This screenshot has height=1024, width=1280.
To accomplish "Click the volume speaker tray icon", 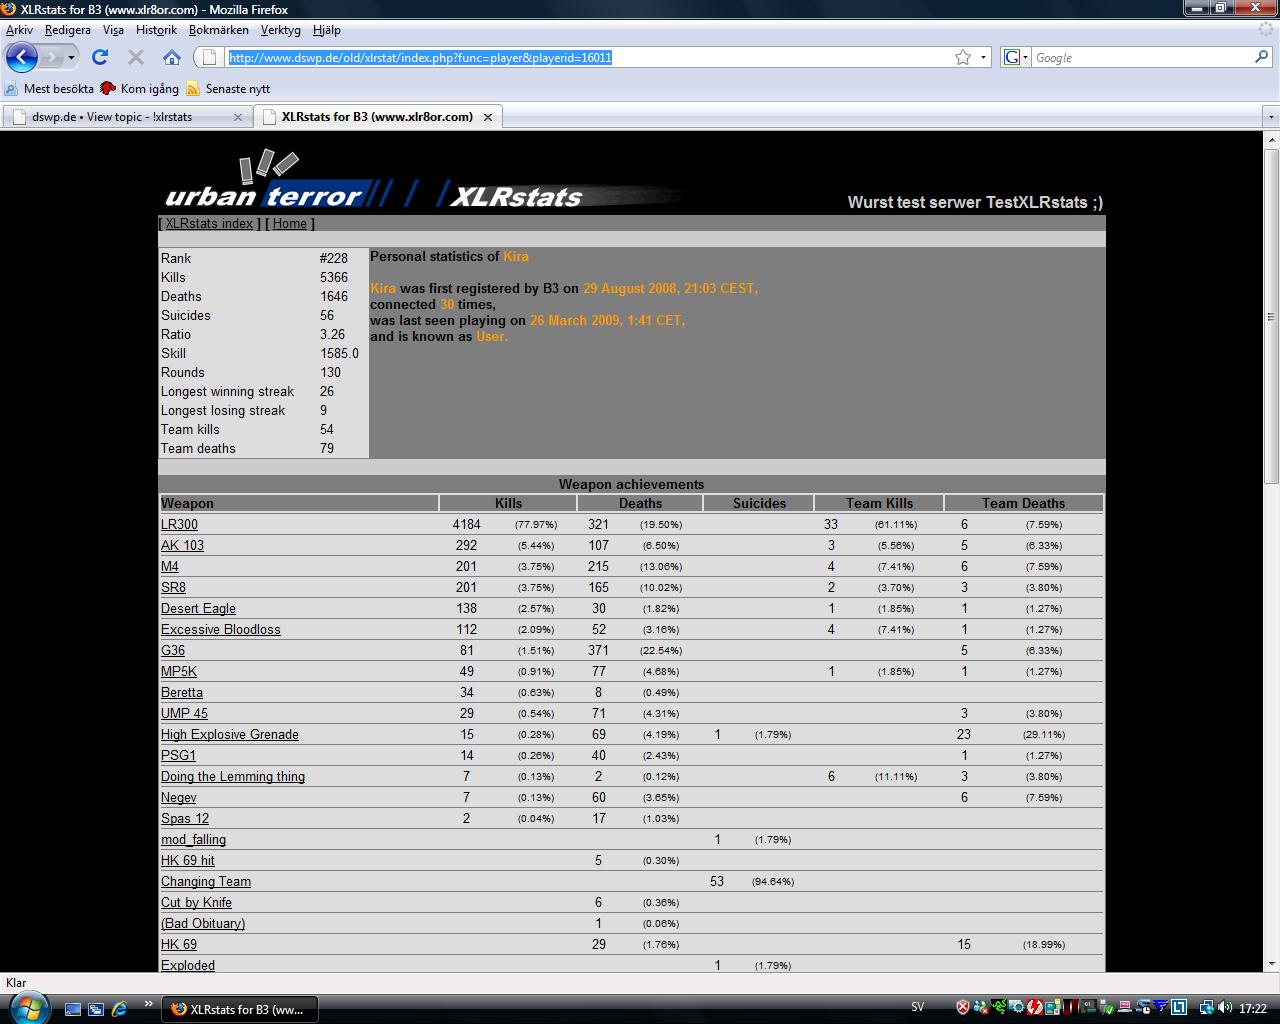I will coord(1225,1008).
